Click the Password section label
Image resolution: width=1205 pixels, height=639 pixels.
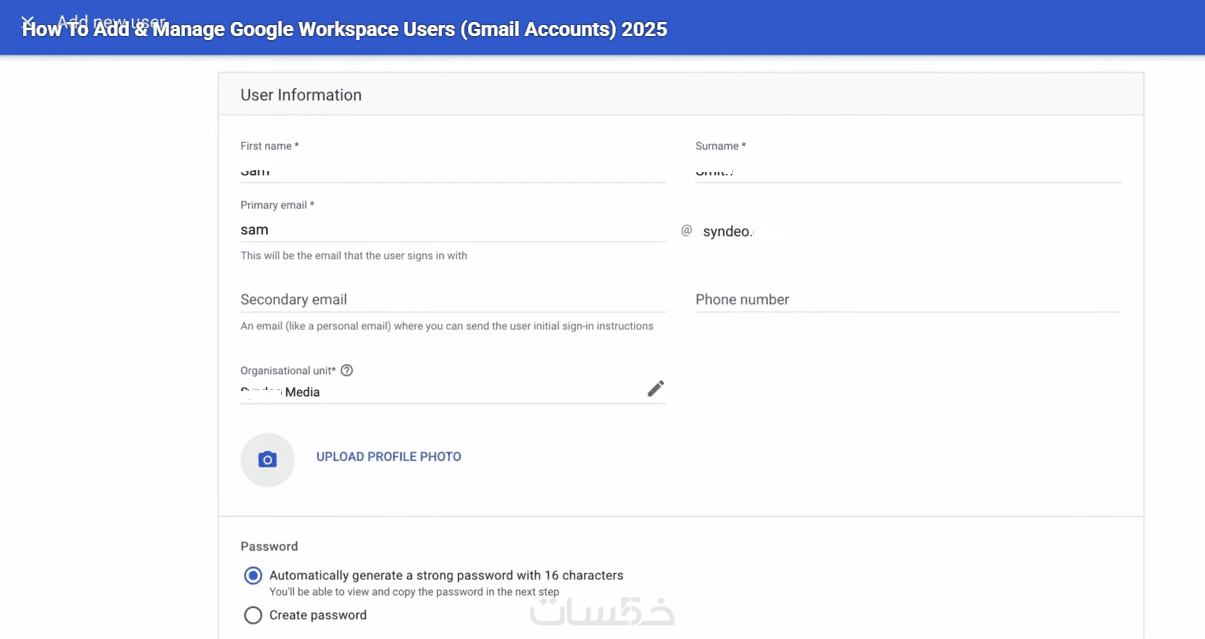tap(269, 546)
